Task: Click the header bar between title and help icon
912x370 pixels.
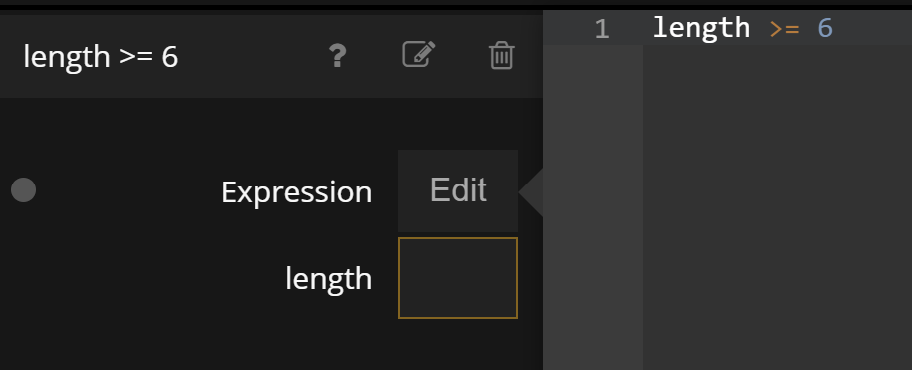Action: pos(253,56)
